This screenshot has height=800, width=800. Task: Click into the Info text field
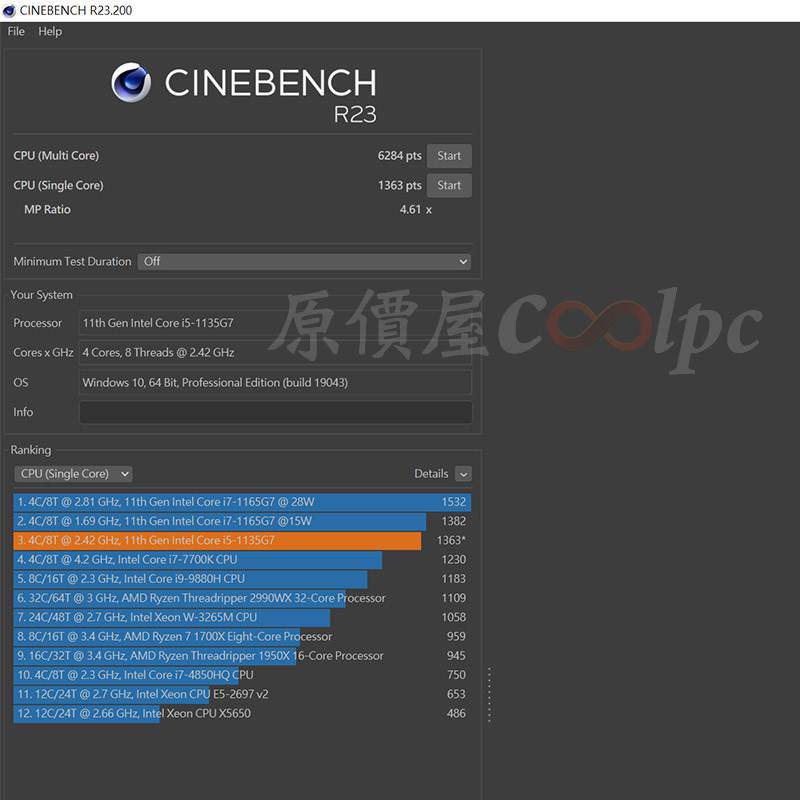pyautogui.click(x=276, y=412)
